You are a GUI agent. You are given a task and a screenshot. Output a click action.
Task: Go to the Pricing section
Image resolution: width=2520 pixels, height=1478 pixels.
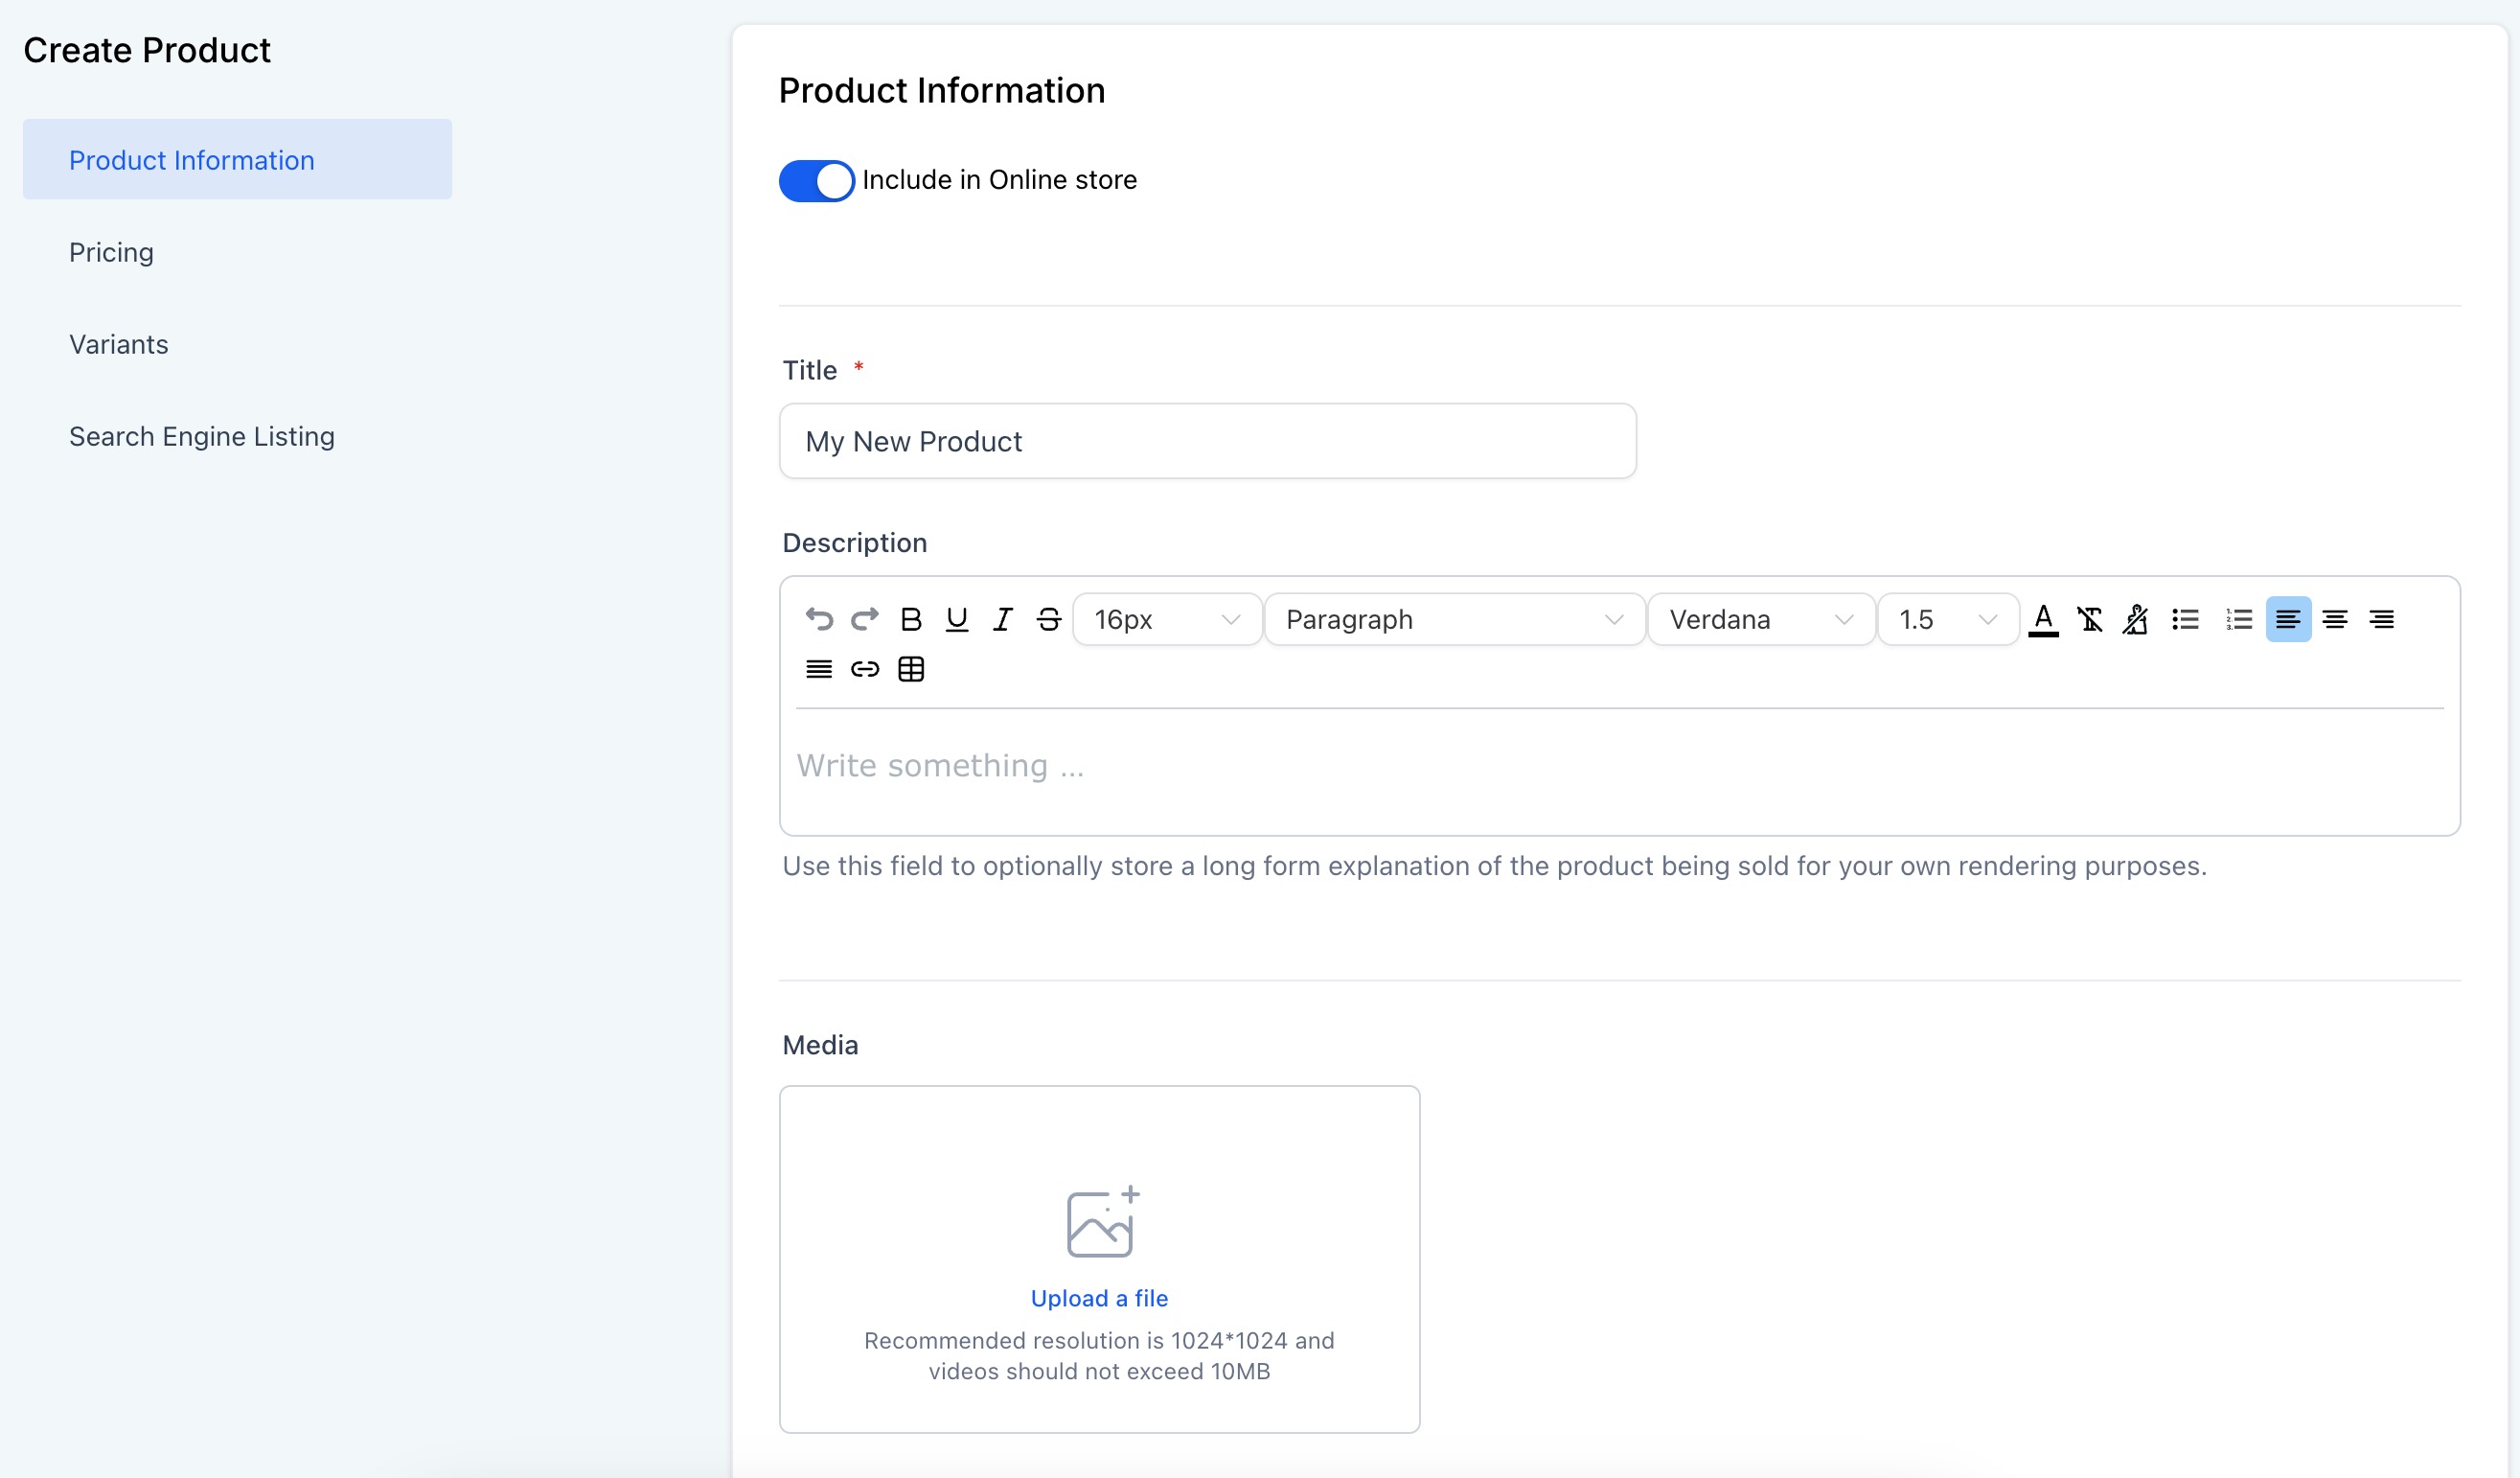pos(111,252)
